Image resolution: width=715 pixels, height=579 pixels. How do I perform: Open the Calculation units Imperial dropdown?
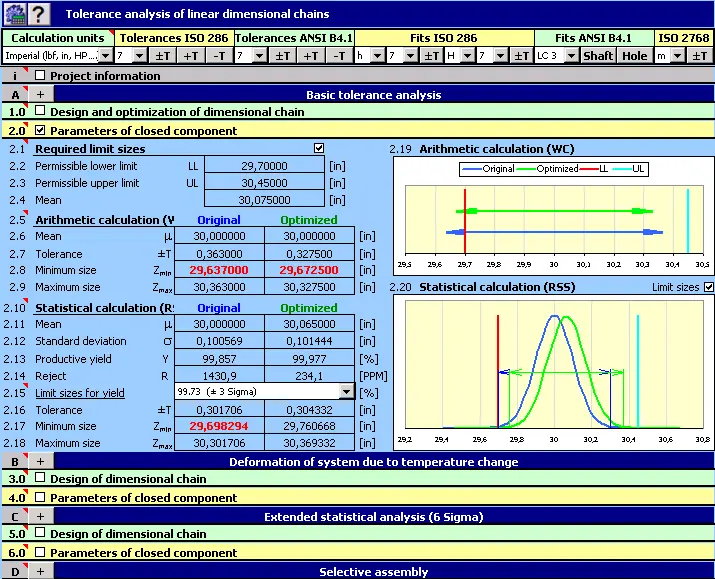105,56
